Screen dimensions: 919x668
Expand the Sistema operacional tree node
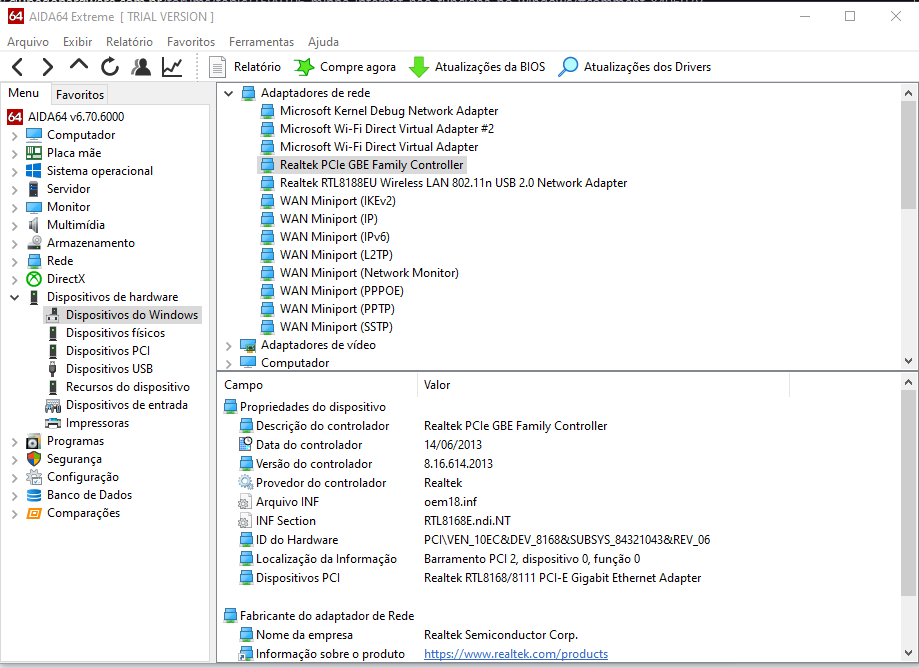[15, 172]
